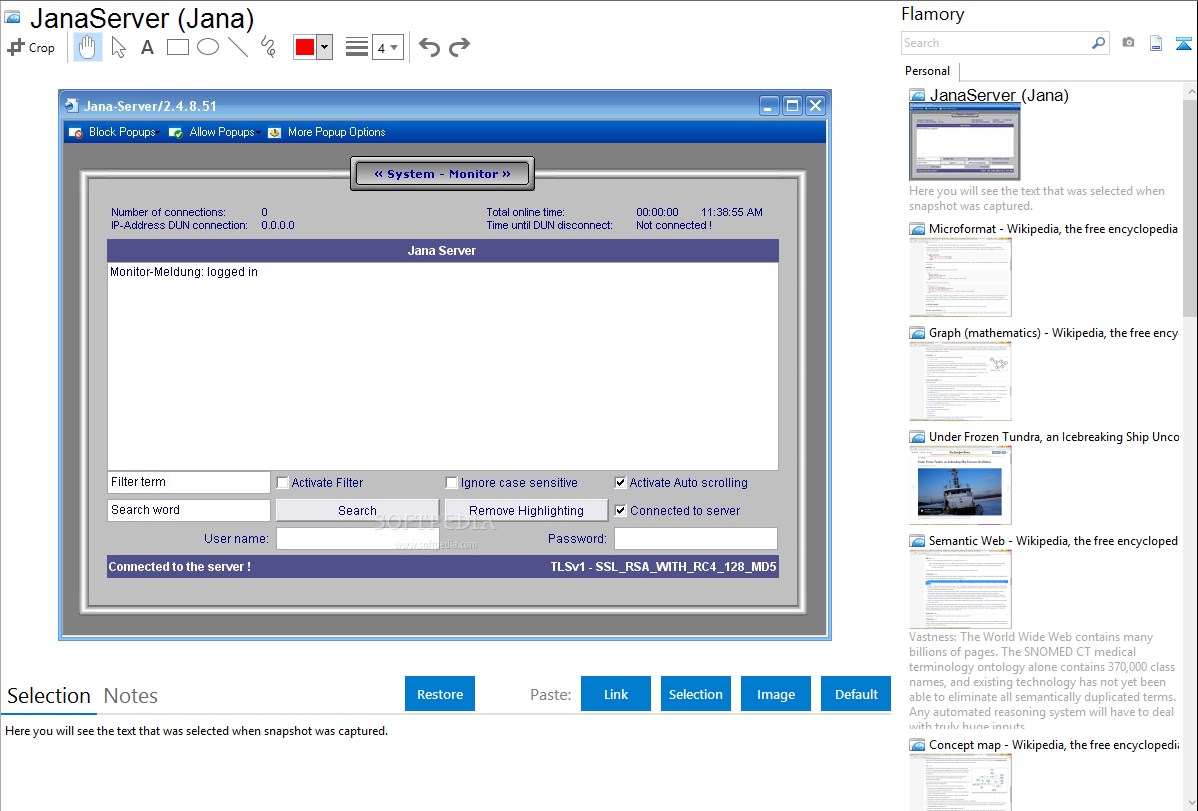Click the Remove Highlighting button
This screenshot has width=1198, height=811.
(526, 511)
